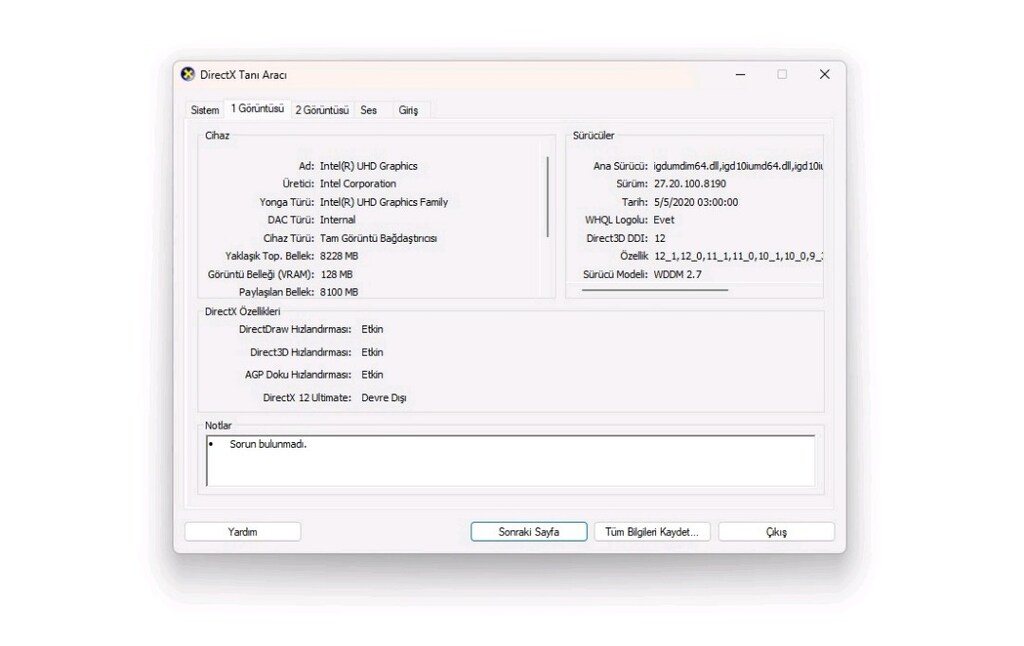Select the Direct3D Hızlandırması Etkin status

(x=372, y=352)
